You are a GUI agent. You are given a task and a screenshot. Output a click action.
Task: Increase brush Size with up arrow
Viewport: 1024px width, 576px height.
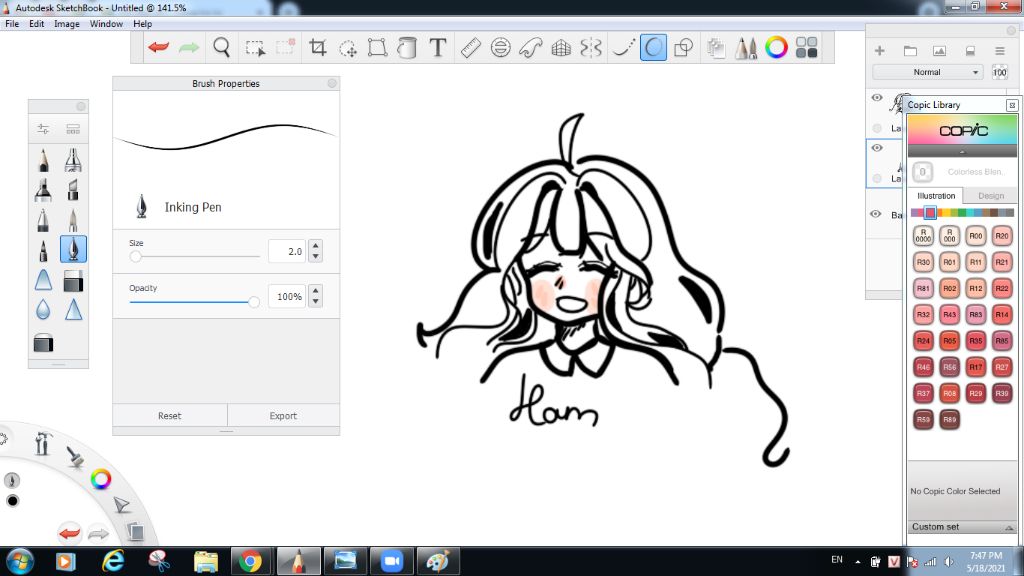316,246
